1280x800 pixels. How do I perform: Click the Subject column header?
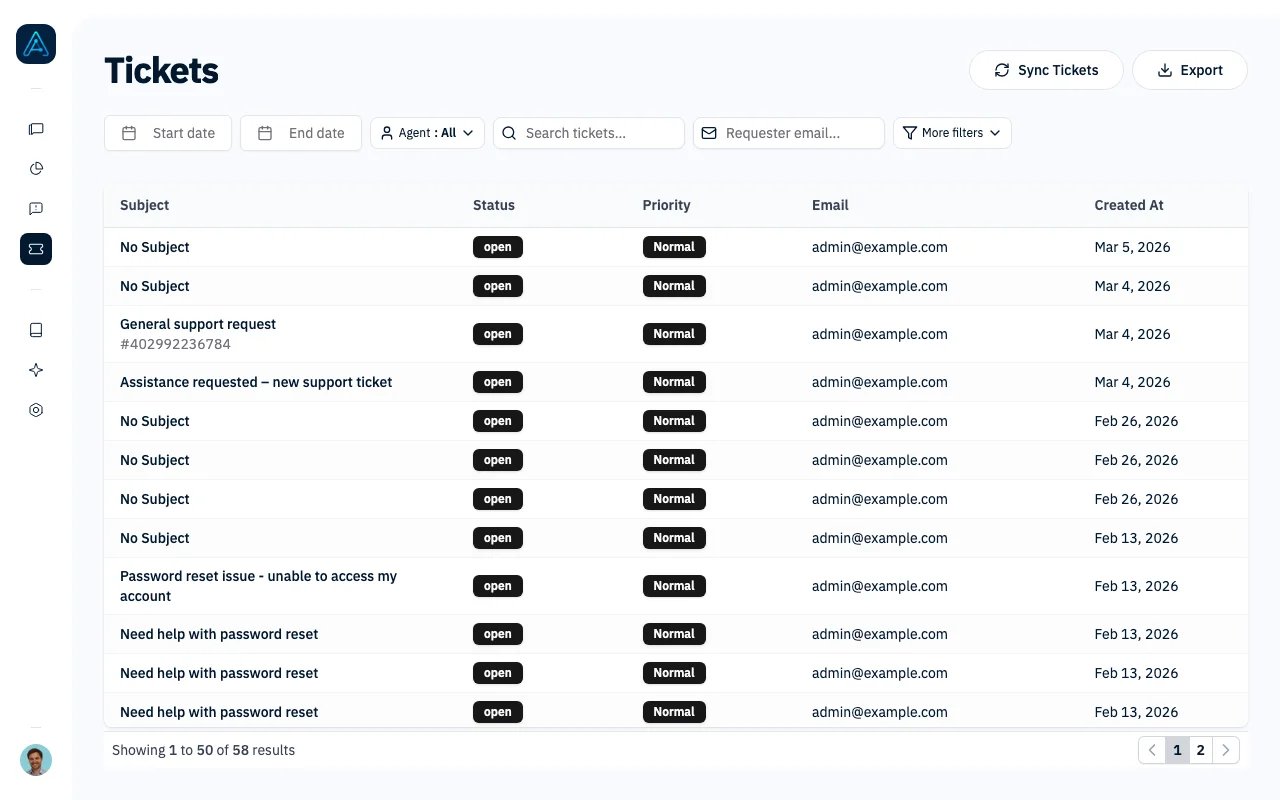coord(145,205)
